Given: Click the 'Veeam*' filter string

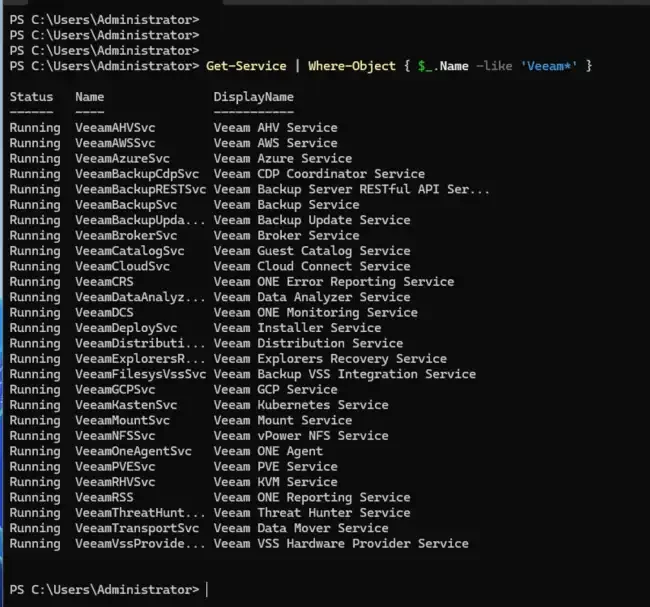Looking at the screenshot, I should click(x=549, y=66).
